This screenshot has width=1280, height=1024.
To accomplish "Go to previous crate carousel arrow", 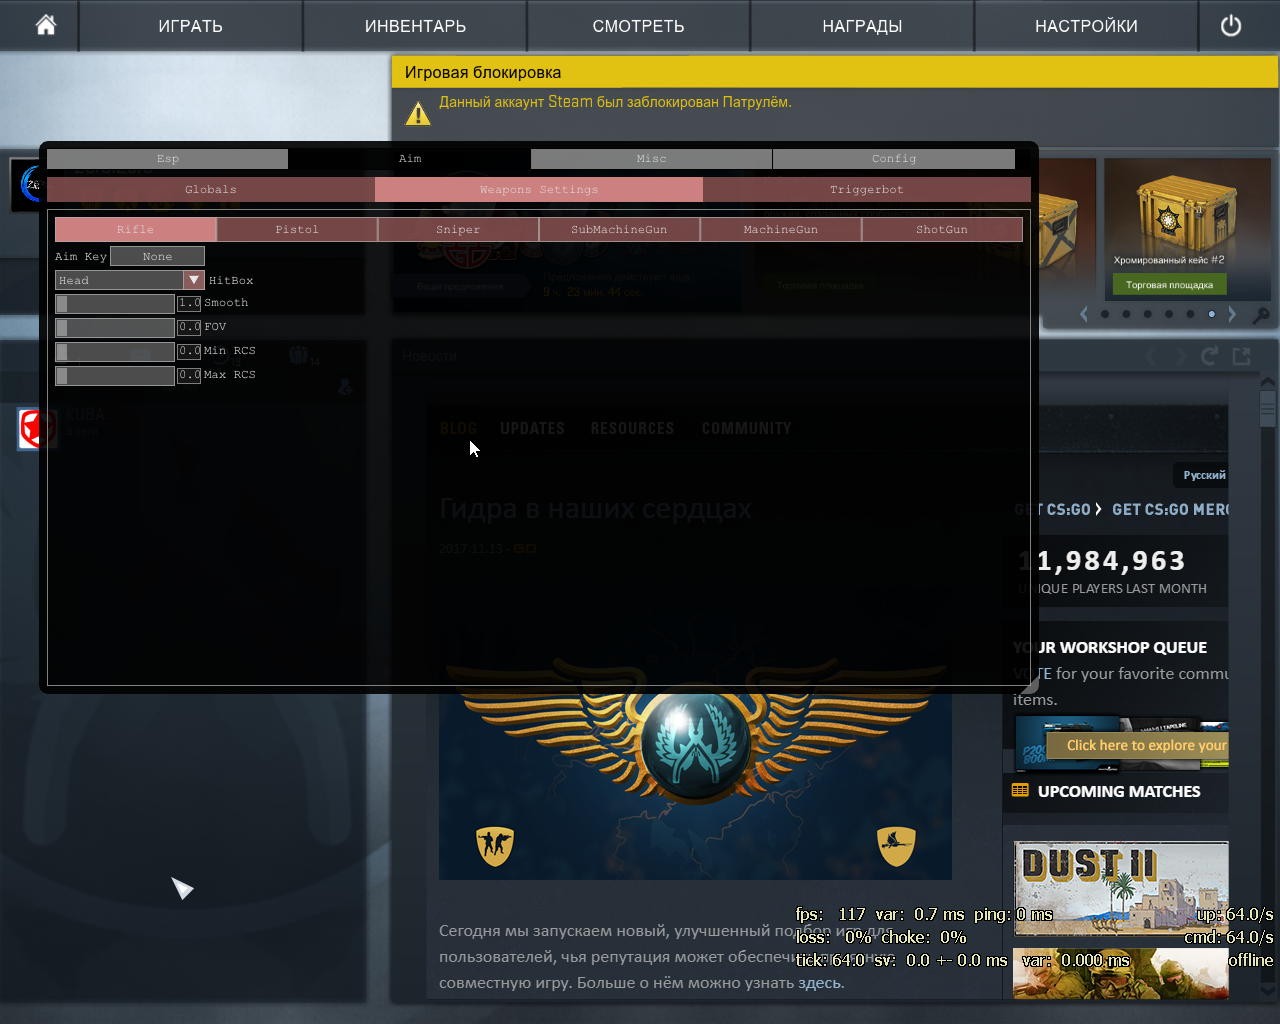I will (x=1084, y=314).
